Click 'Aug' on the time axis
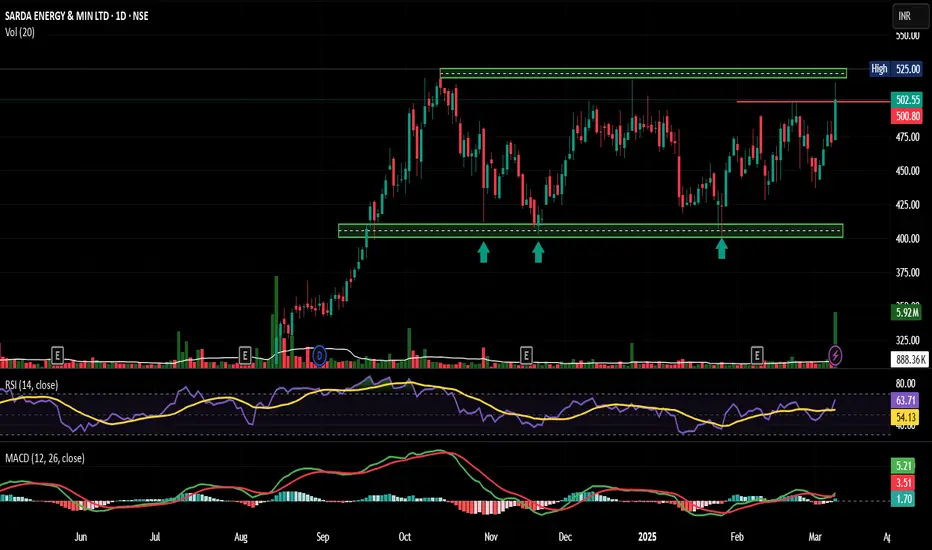Image resolution: width=932 pixels, height=550 pixels. coord(241,537)
